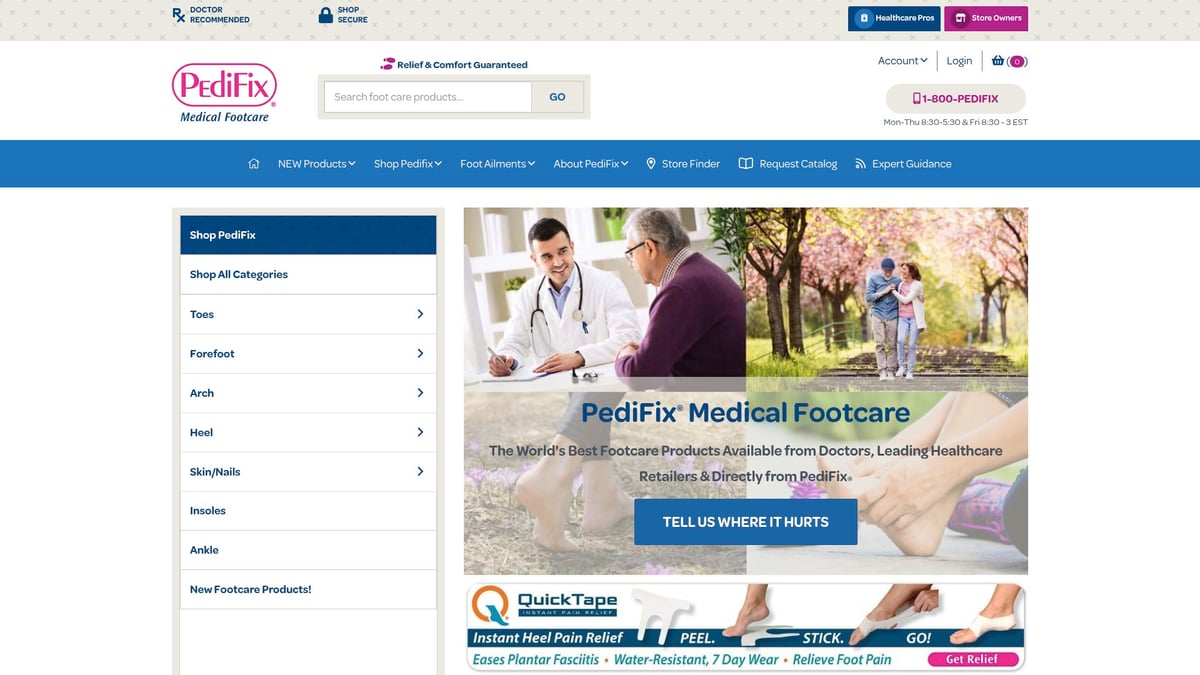This screenshot has width=1200, height=675.
Task: Click the GO search button
Action: [x=557, y=97]
